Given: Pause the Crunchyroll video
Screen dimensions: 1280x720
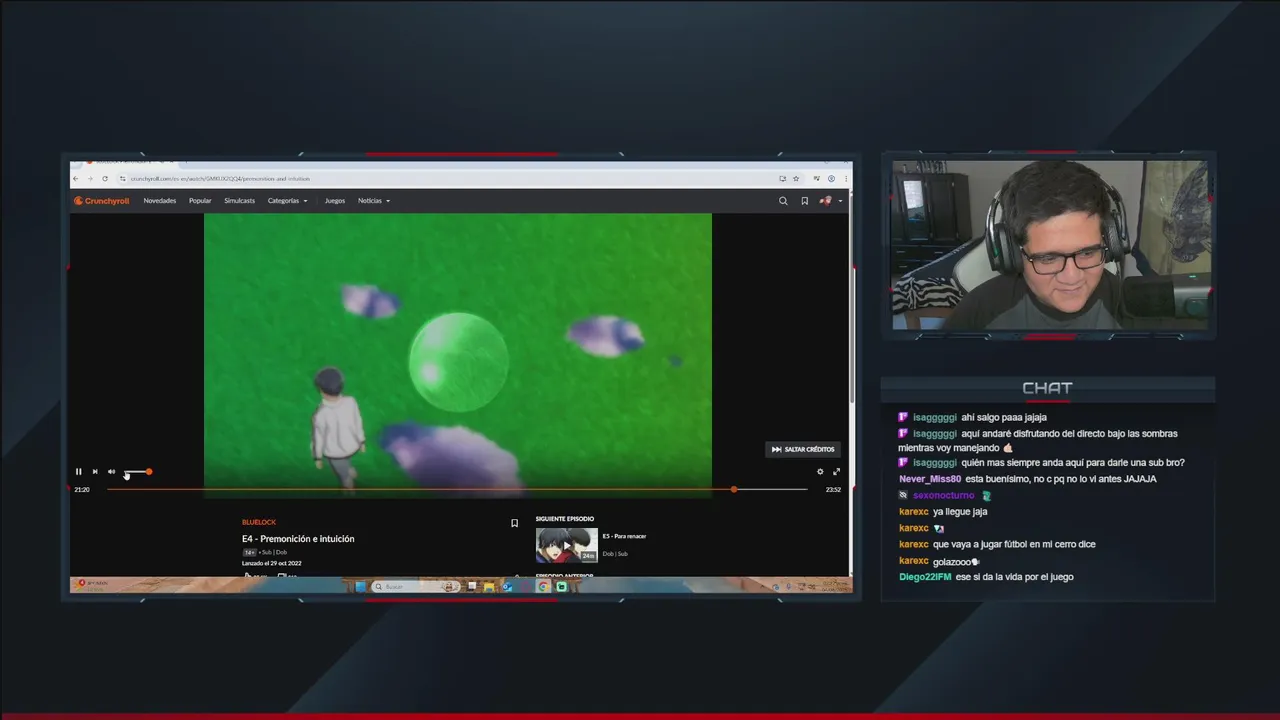Looking at the screenshot, I should (x=78, y=472).
